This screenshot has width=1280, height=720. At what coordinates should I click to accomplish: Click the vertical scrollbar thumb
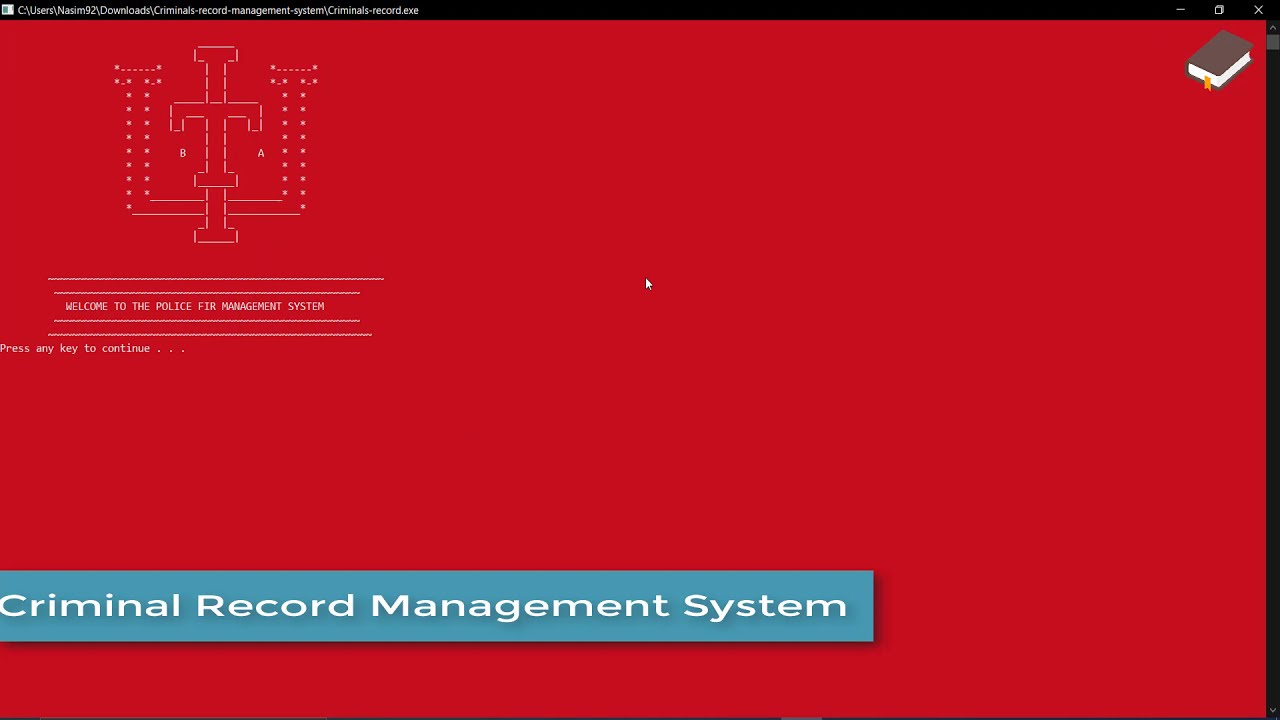(1273, 43)
